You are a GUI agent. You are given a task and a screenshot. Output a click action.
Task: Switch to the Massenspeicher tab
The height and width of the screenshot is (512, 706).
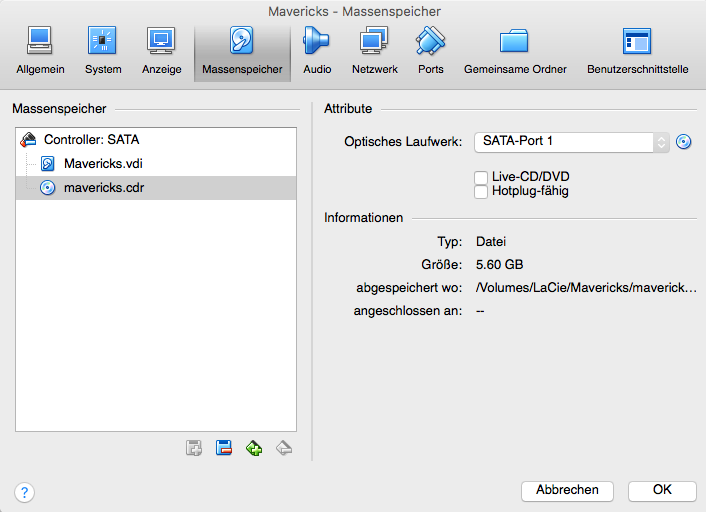click(x=242, y=51)
